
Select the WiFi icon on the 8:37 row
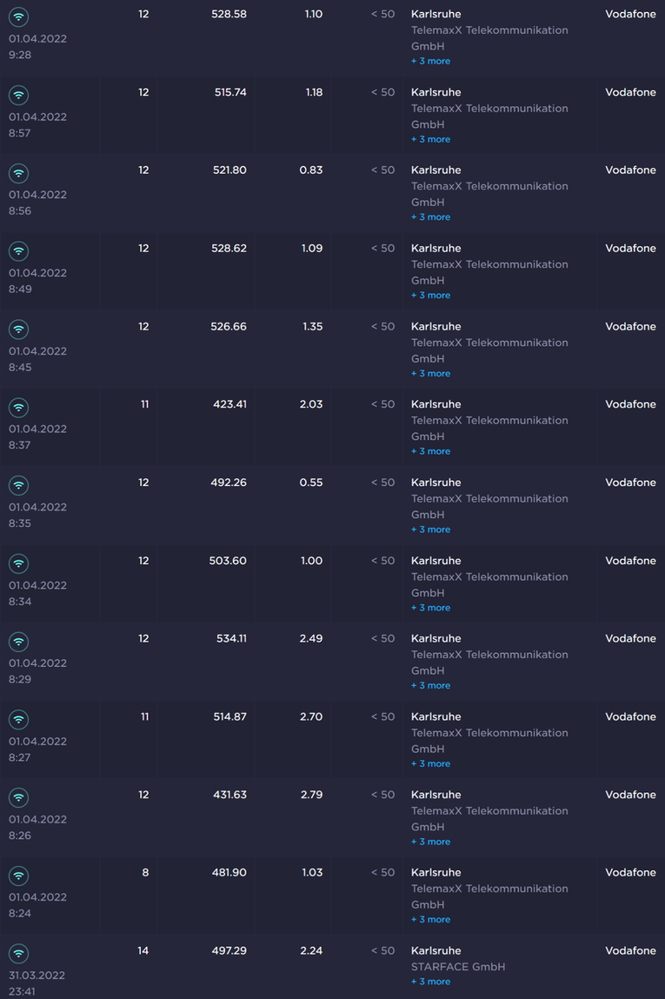click(x=18, y=407)
